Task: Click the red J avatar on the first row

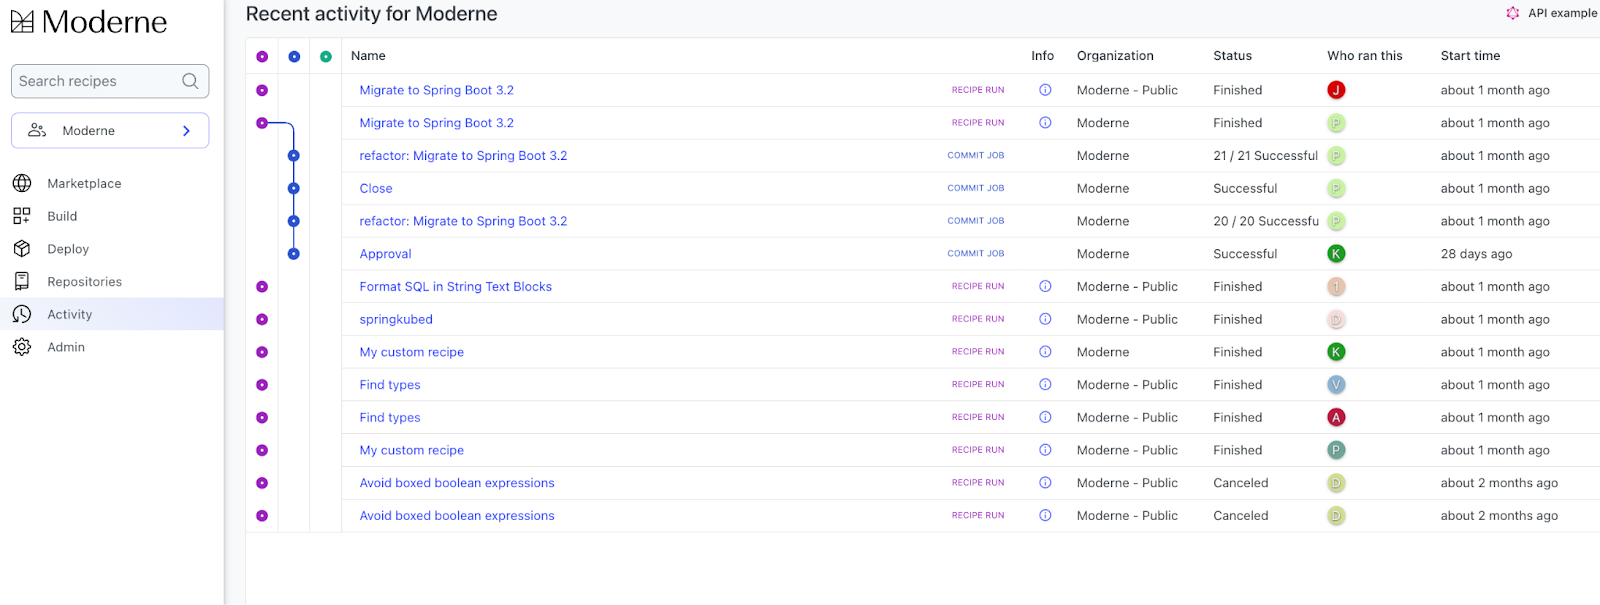Action: (x=1336, y=90)
